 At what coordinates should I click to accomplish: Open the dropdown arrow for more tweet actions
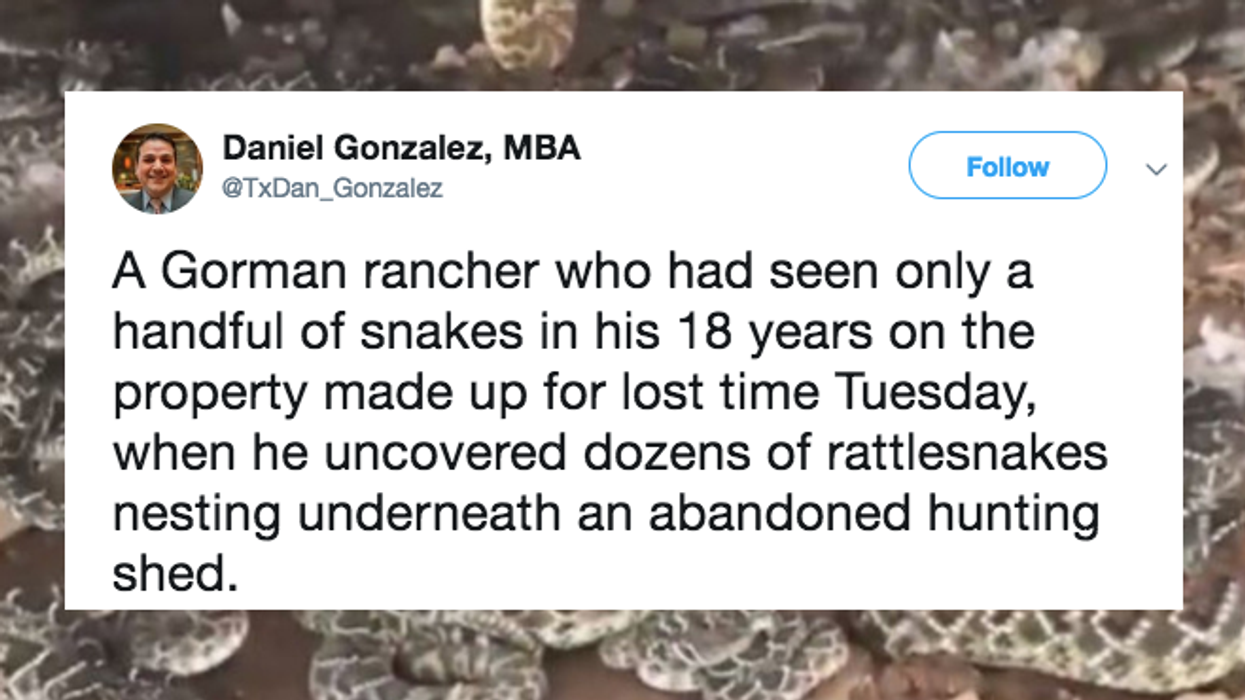1156,168
